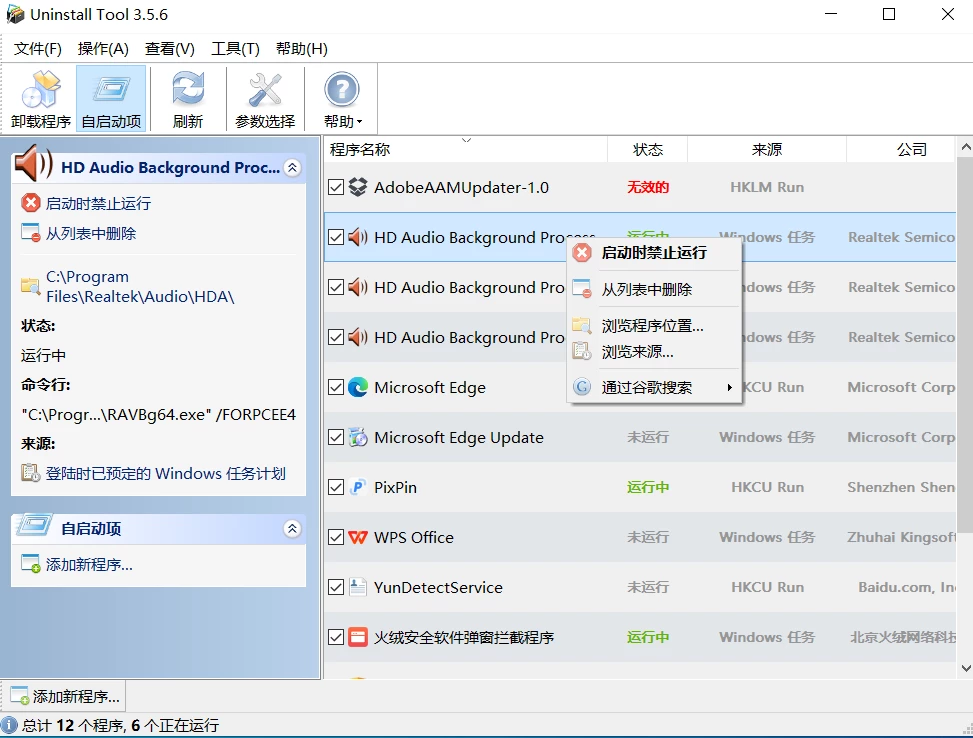
Task: Click the bottom 添加新程序... button
Action: (x=65, y=696)
